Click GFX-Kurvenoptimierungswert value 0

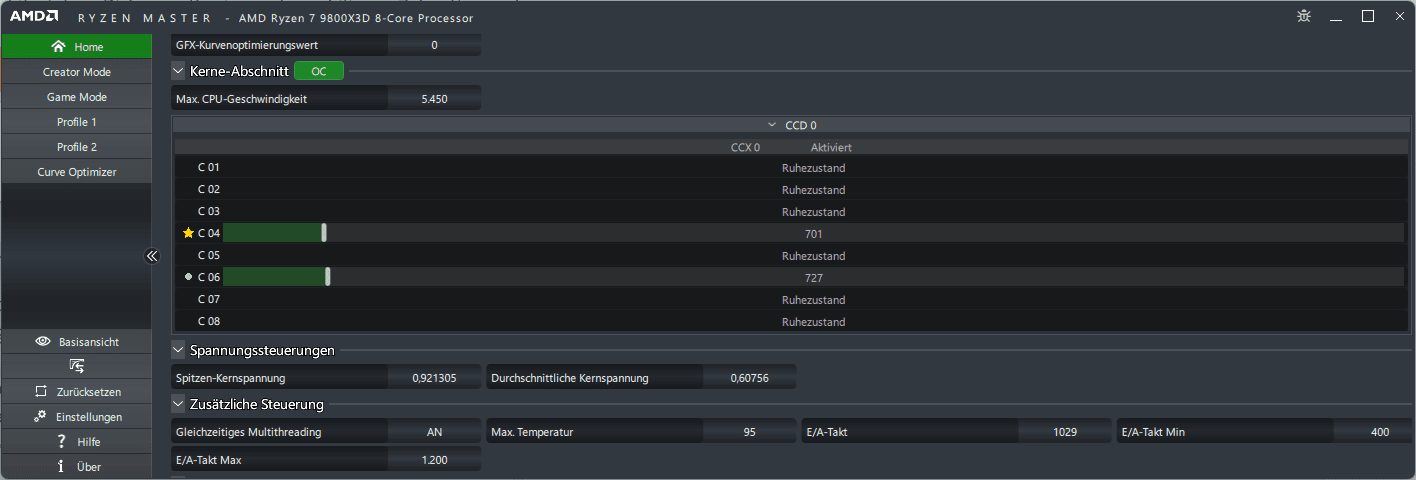[x=434, y=45]
